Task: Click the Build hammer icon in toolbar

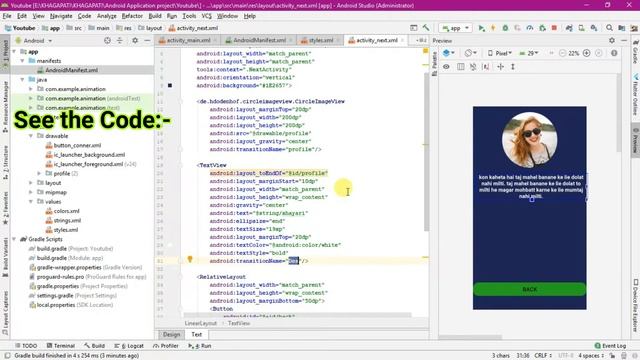Action: [x=426, y=28]
